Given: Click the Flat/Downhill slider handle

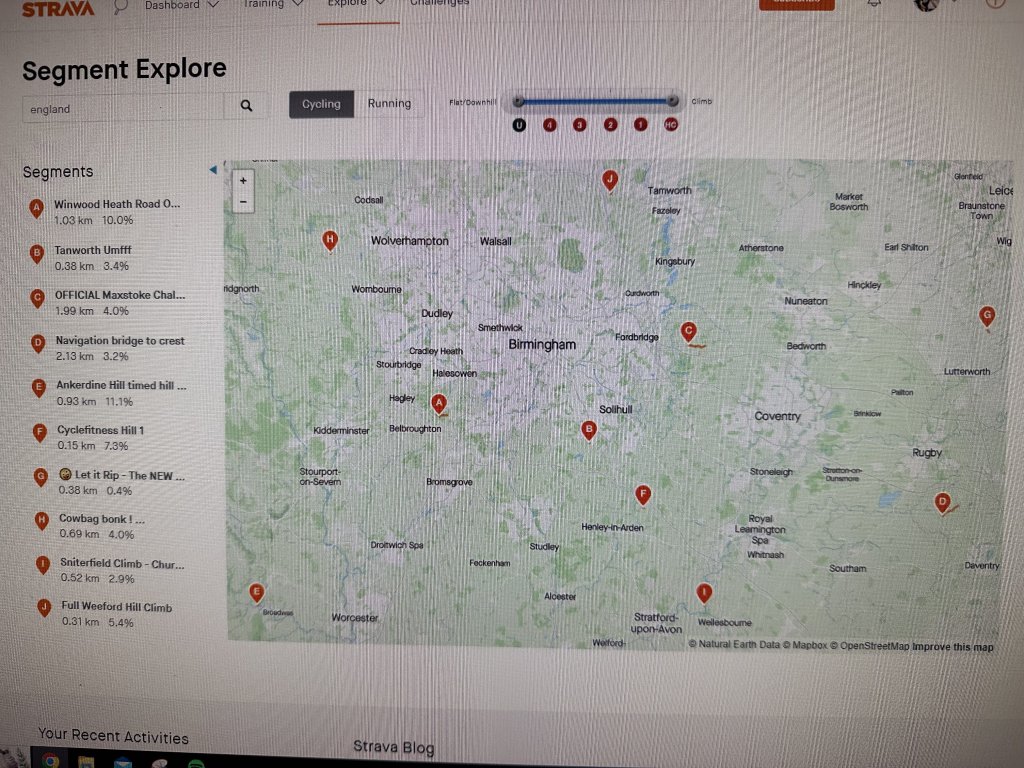Looking at the screenshot, I should click(518, 101).
